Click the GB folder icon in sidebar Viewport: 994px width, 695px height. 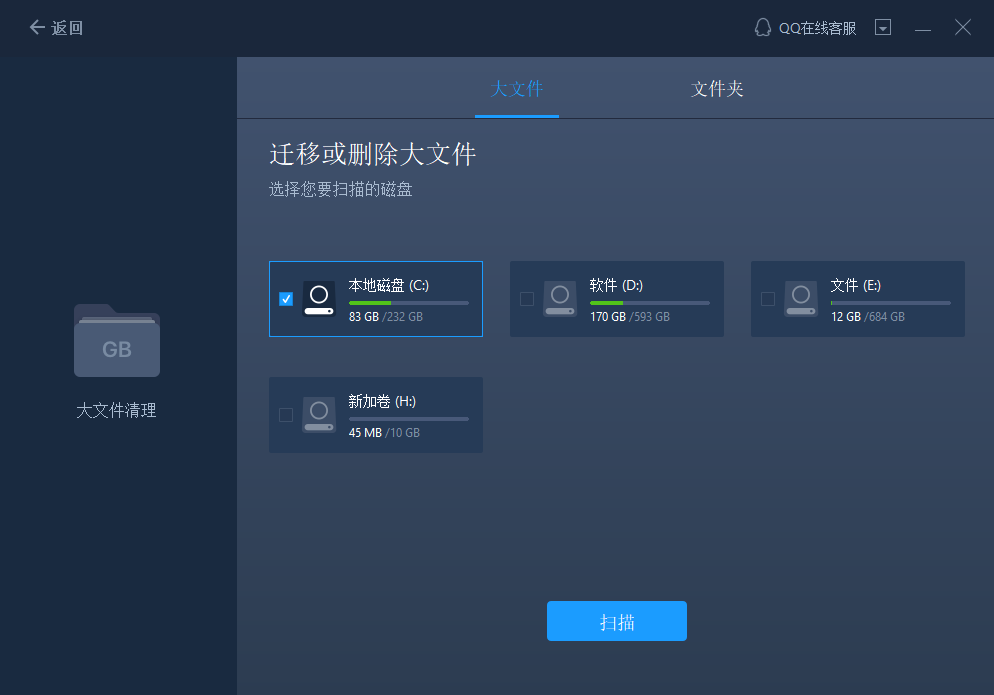point(117,341)
